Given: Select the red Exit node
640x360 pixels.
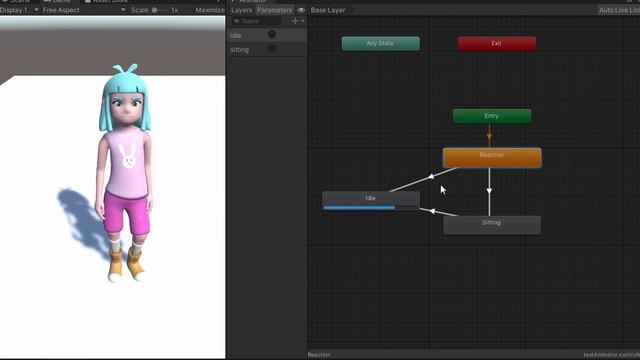Looking at the screenshot, I should 497,43.
